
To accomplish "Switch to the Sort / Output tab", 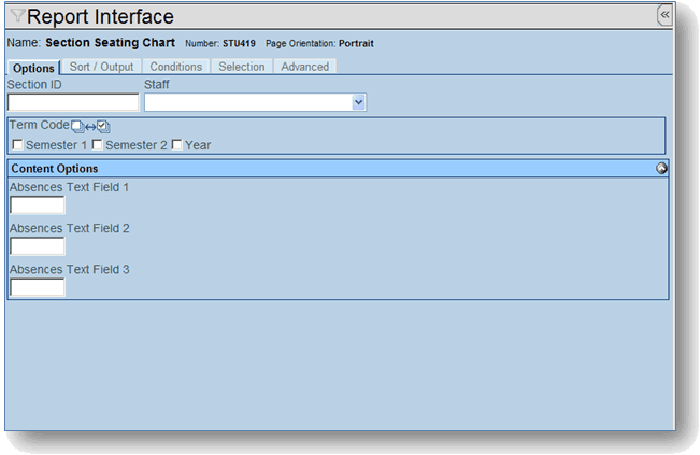I will click(101, 67).
